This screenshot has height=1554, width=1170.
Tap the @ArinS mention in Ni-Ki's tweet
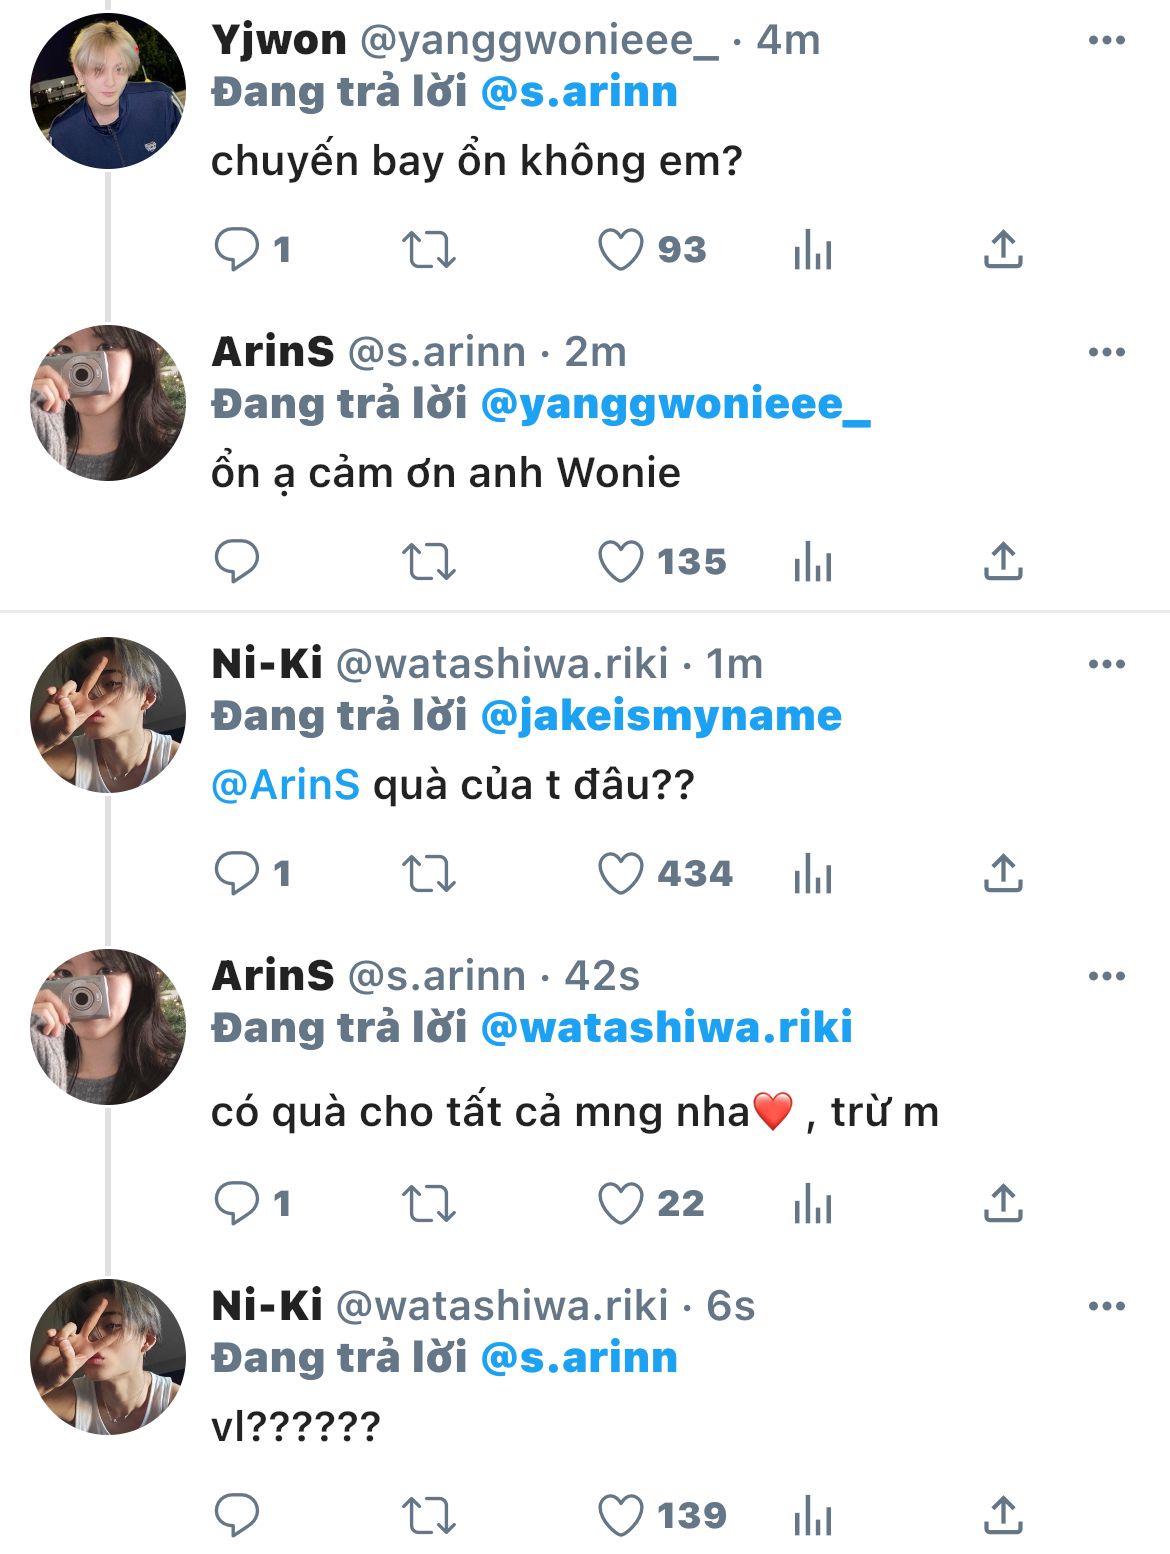pos(286,786)
